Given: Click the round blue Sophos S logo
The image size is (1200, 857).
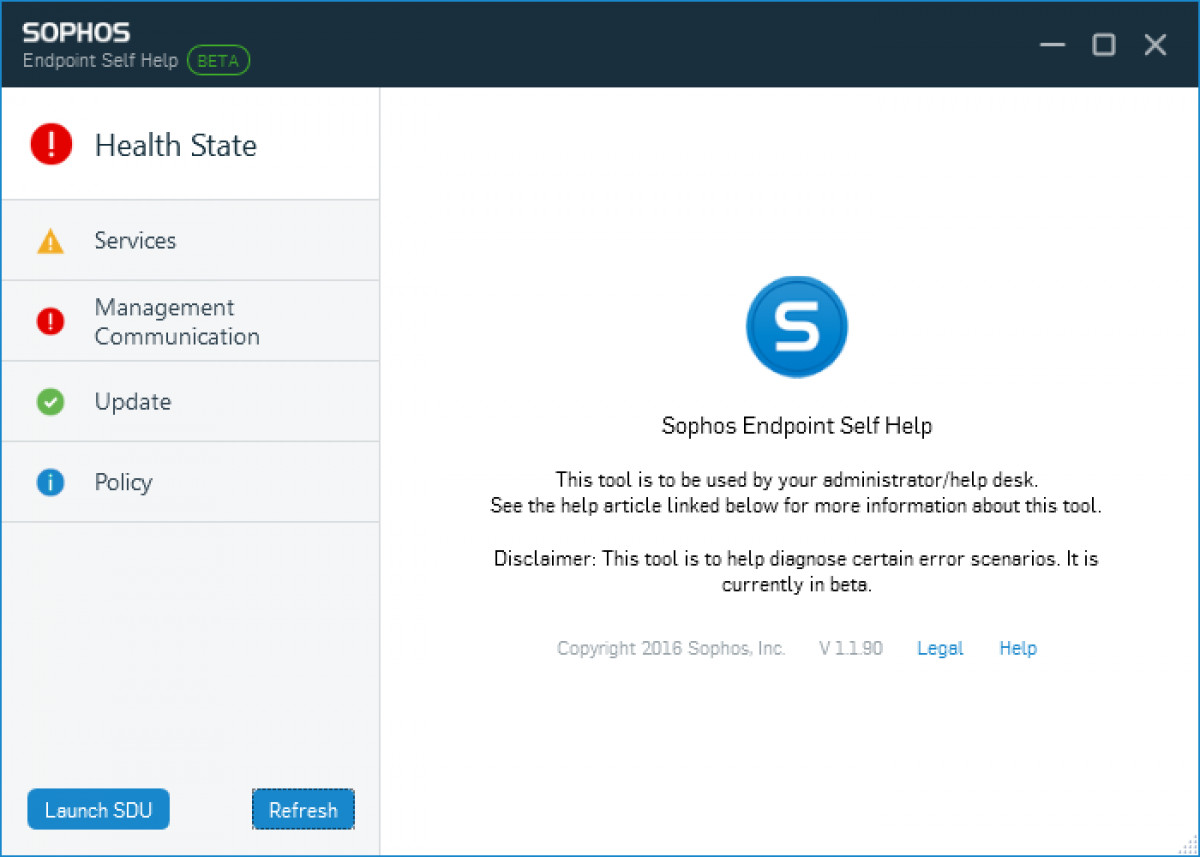Looking at the screenshot, I should point(796,327).
